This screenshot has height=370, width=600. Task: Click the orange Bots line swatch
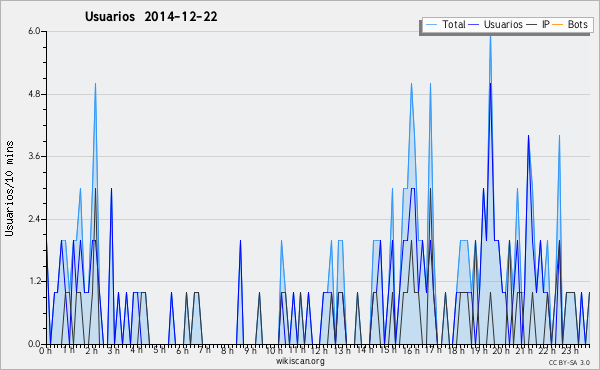pyautogui.click(x=558, y=25)
